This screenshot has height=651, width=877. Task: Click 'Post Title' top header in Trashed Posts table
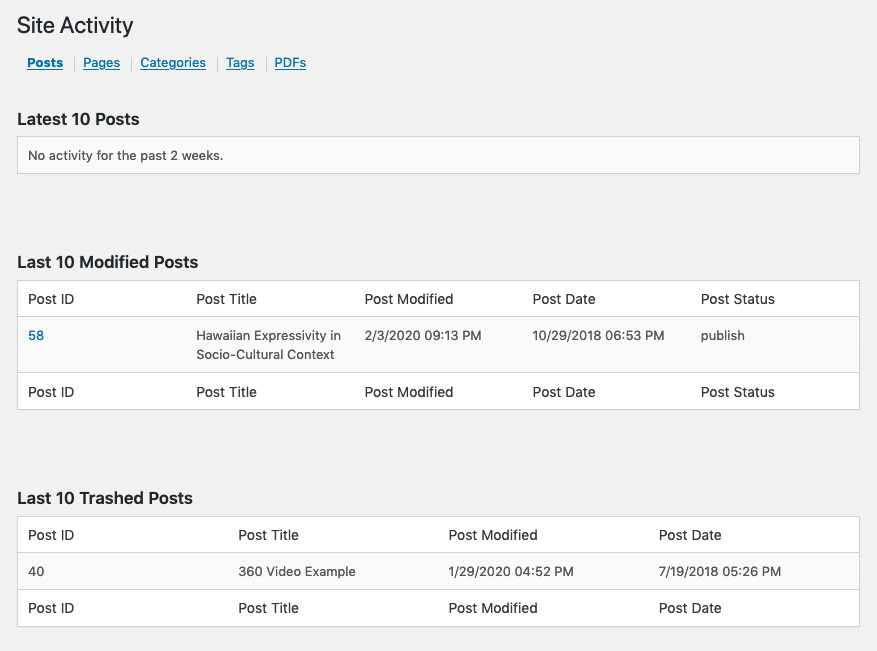(x=268, y=535)
